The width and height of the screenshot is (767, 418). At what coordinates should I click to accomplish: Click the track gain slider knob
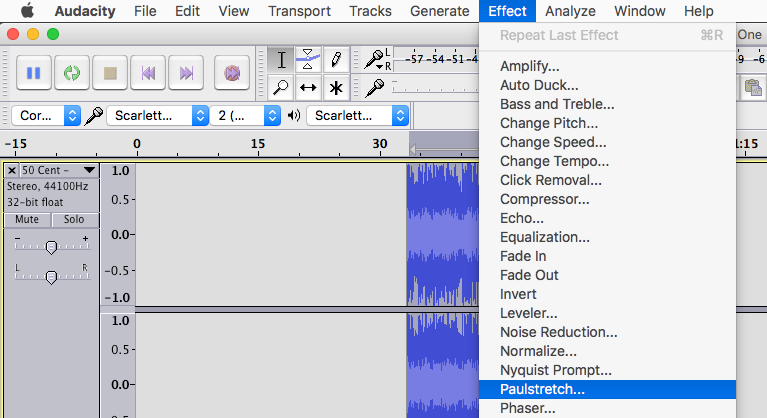[x=51, y=247]
